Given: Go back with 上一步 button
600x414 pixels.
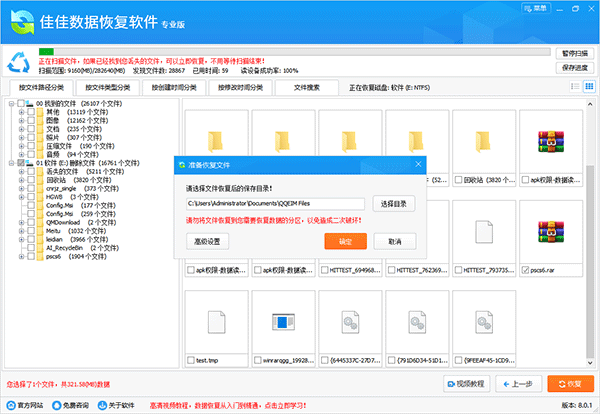Looking at the screenshot, I should tap(519, 384).
